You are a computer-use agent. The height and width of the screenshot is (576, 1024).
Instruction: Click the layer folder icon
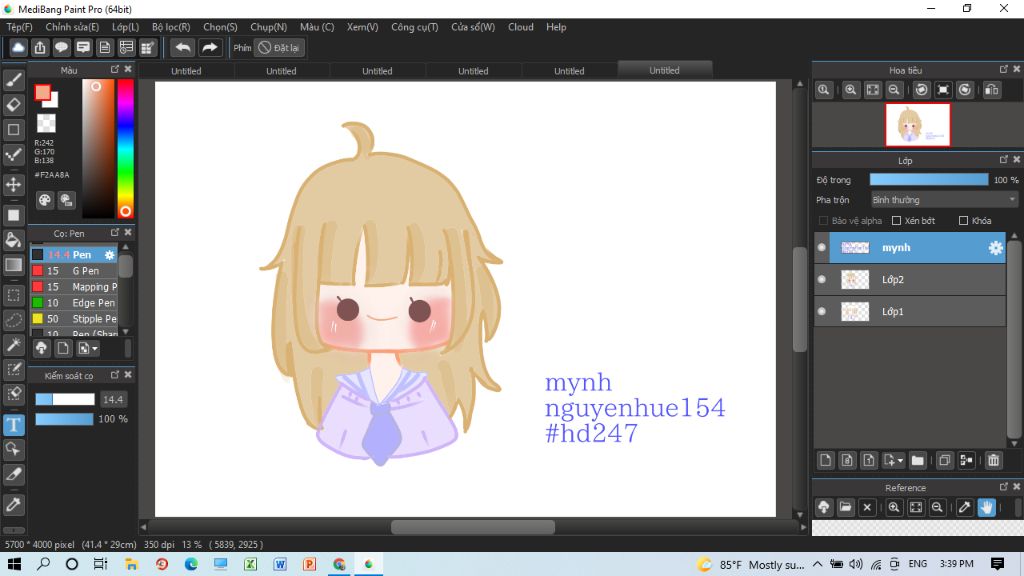(918, 460)
